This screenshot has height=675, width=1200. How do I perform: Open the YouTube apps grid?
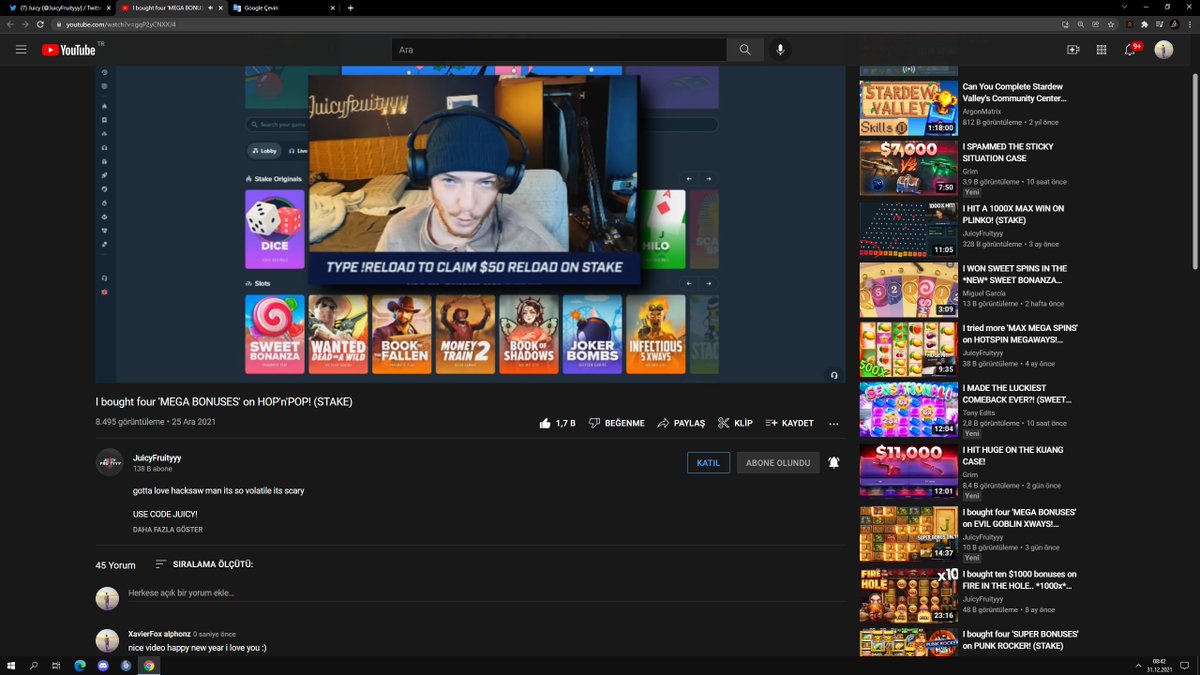tap(1102, 49)
